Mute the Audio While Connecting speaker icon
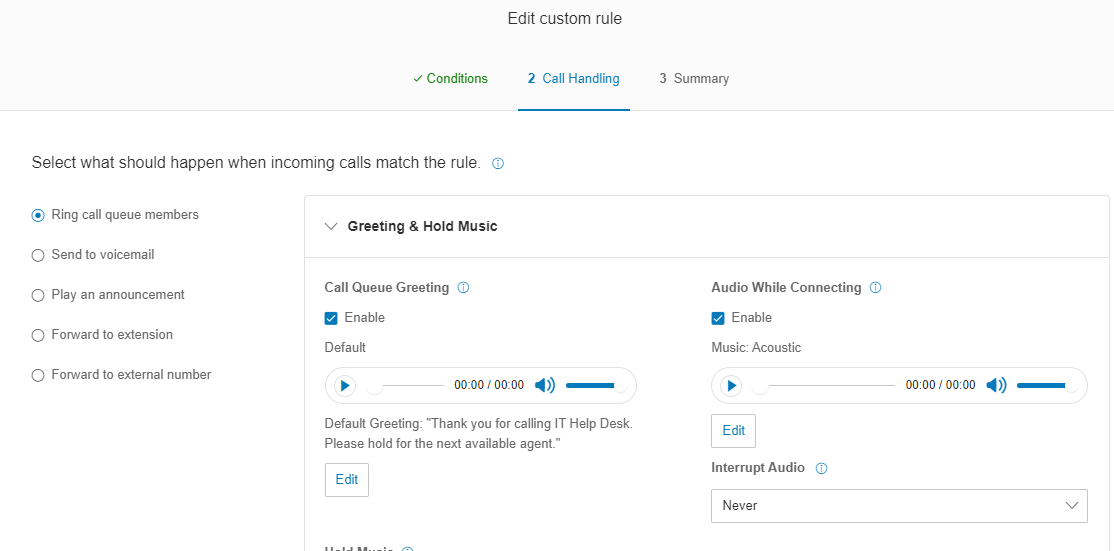This screenshot has height=551, width=1114. pos(997,386)
